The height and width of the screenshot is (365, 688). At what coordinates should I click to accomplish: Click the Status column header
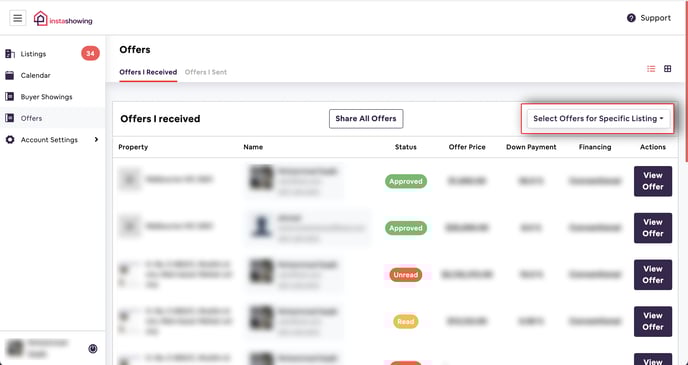406,147
